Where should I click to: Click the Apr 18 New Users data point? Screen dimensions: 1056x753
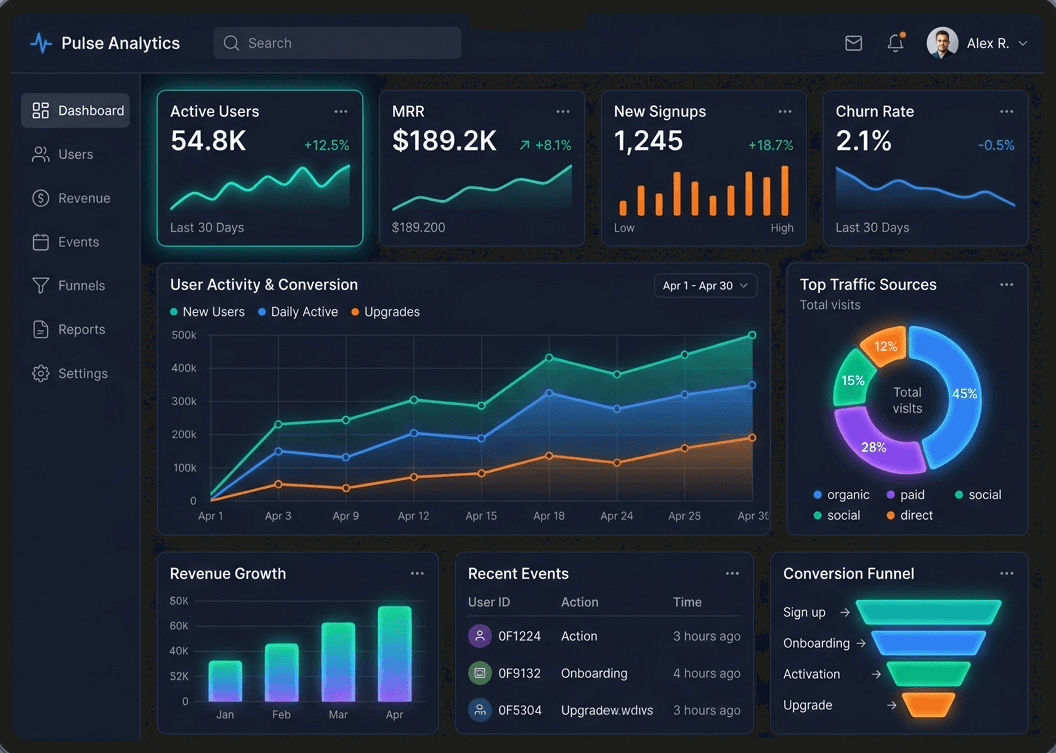[x=549, y=358]
